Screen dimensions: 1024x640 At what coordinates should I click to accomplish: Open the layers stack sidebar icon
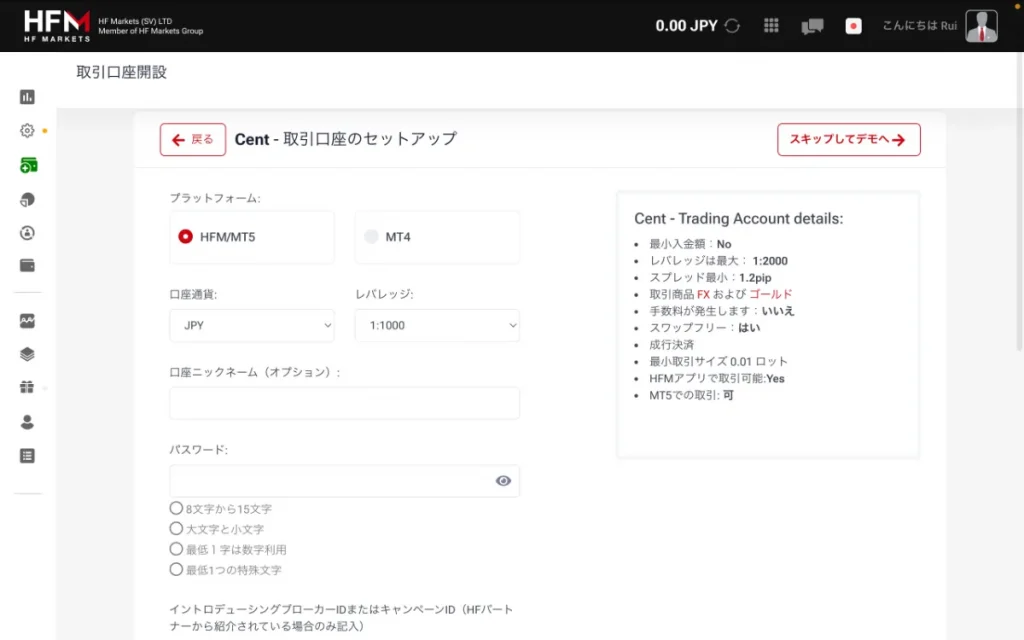[x=27, y=354]
